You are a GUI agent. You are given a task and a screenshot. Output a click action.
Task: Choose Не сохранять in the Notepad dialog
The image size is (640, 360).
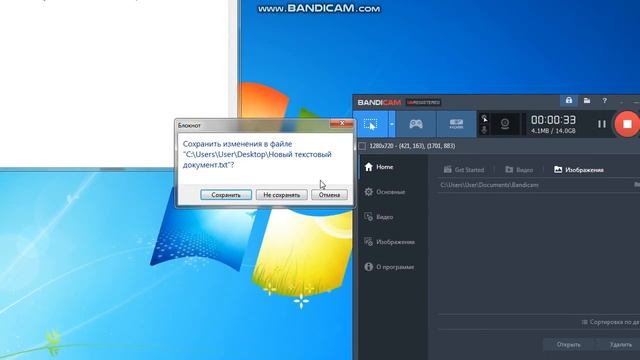point(282,195)
